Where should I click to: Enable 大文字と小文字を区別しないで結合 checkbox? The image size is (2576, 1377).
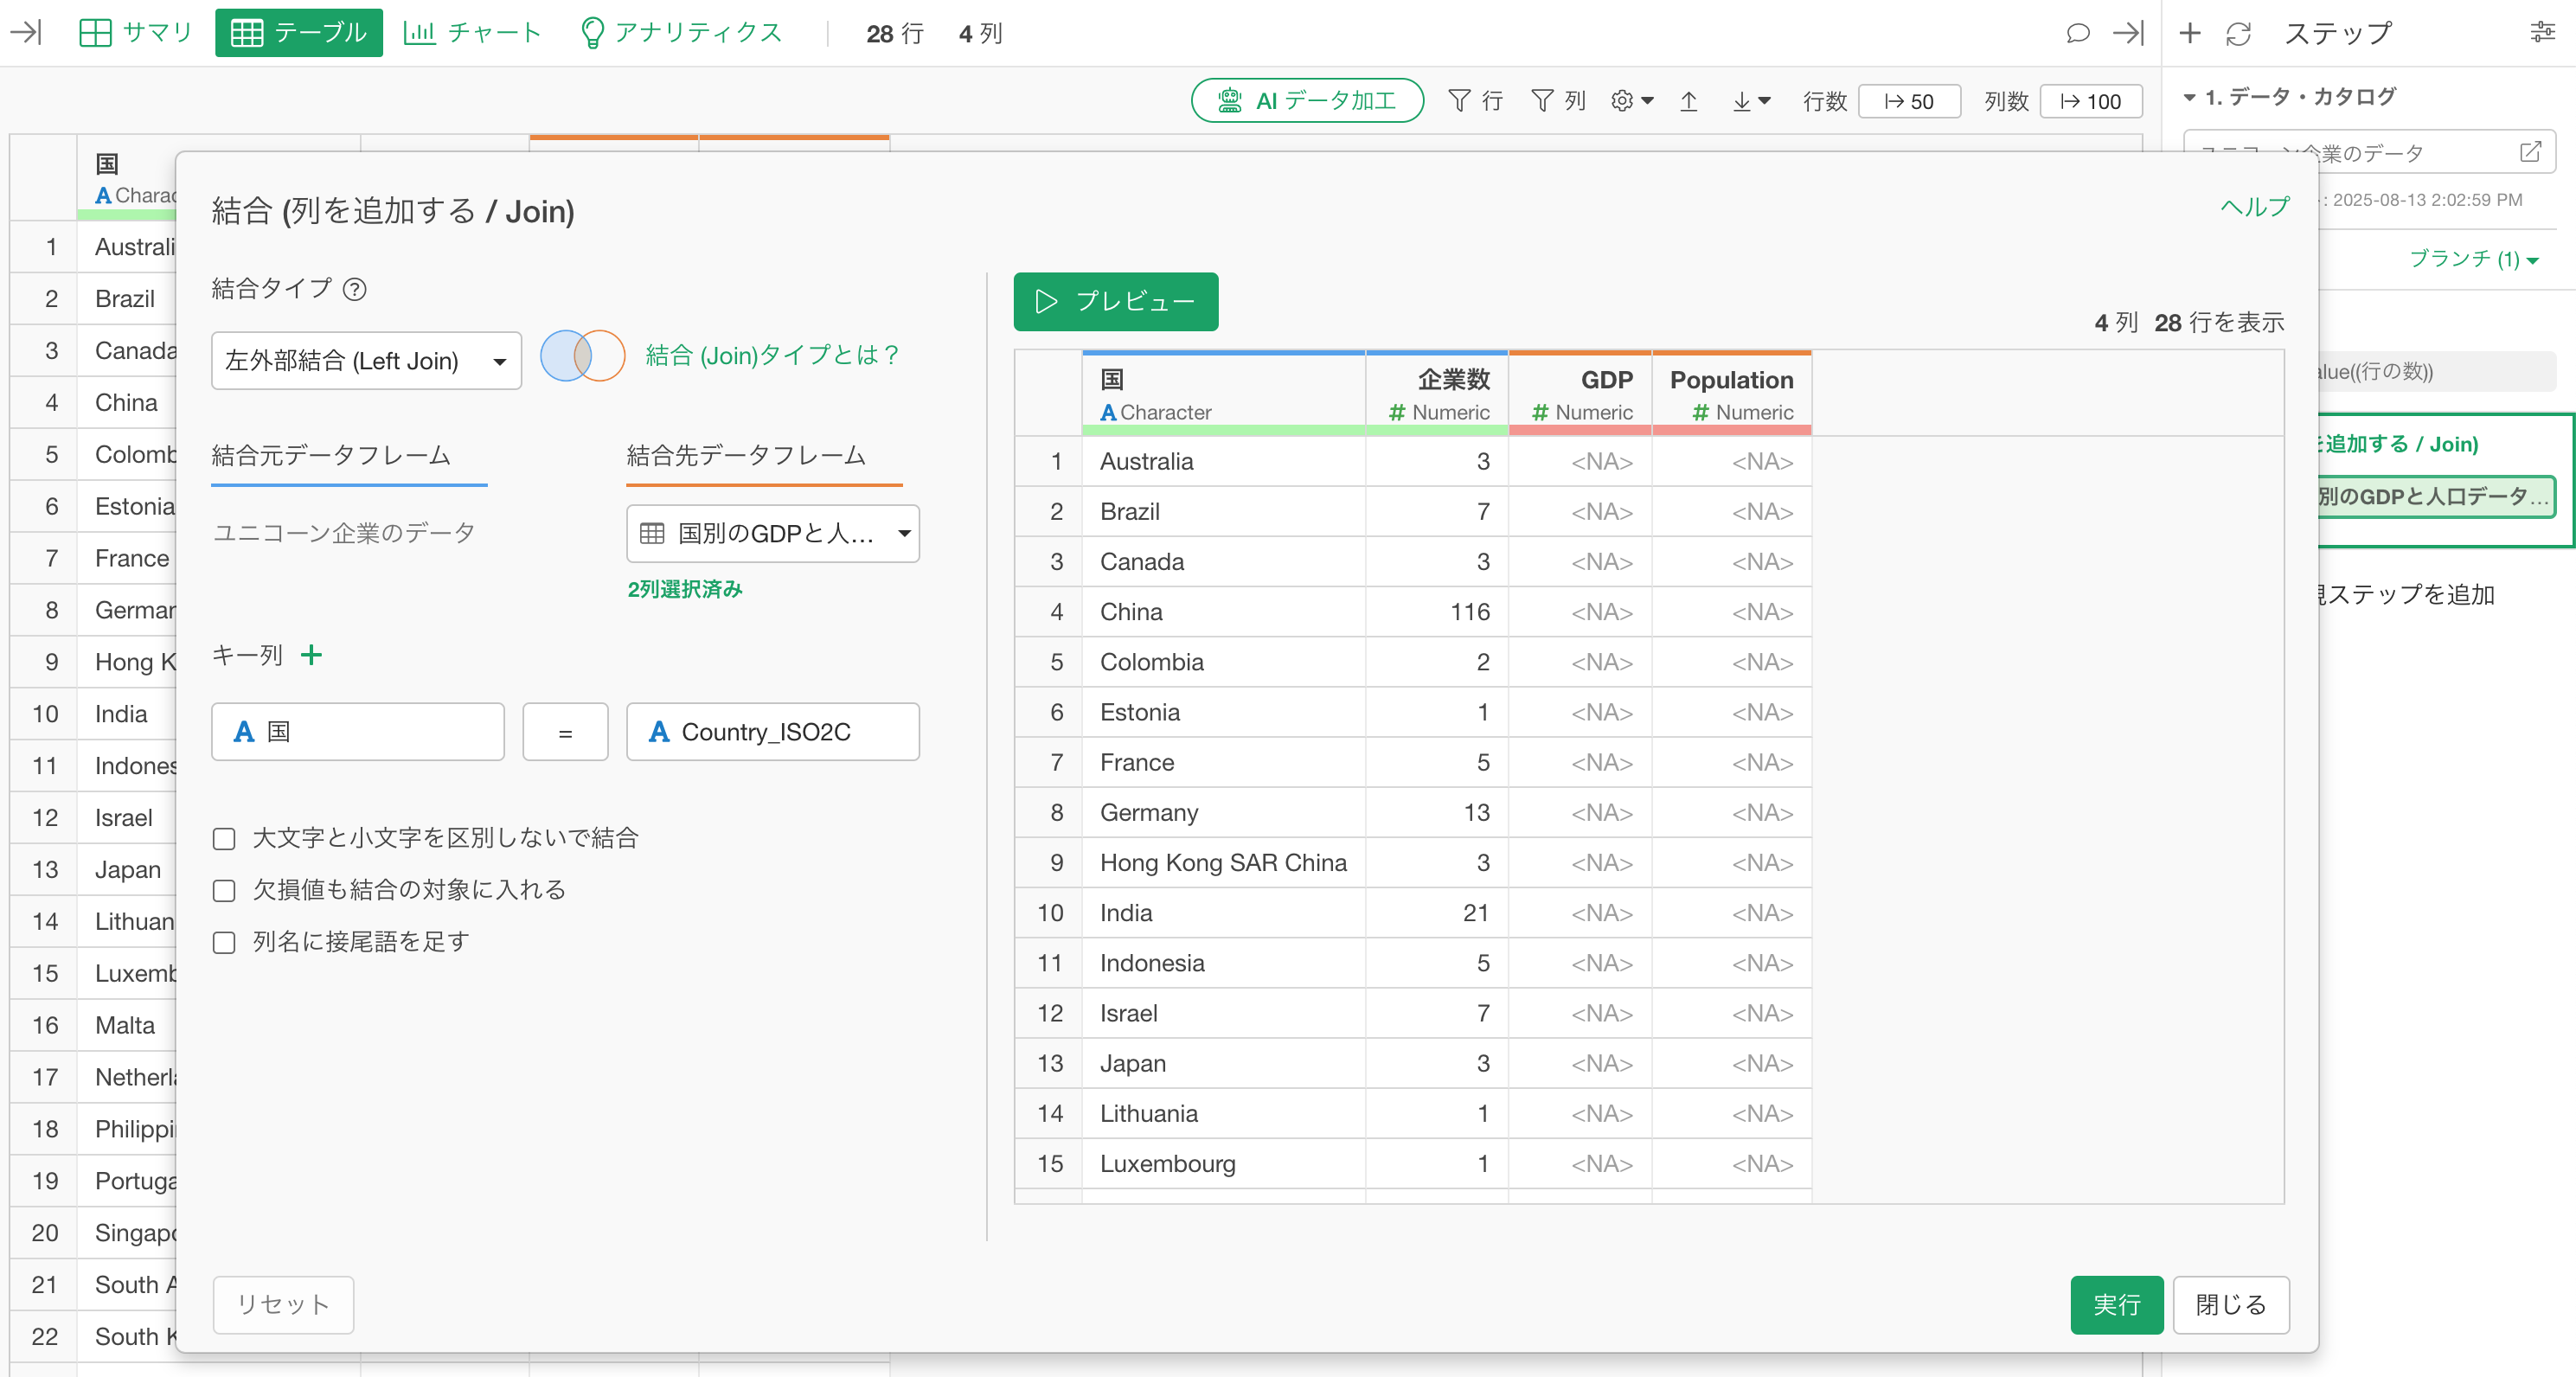224,838
